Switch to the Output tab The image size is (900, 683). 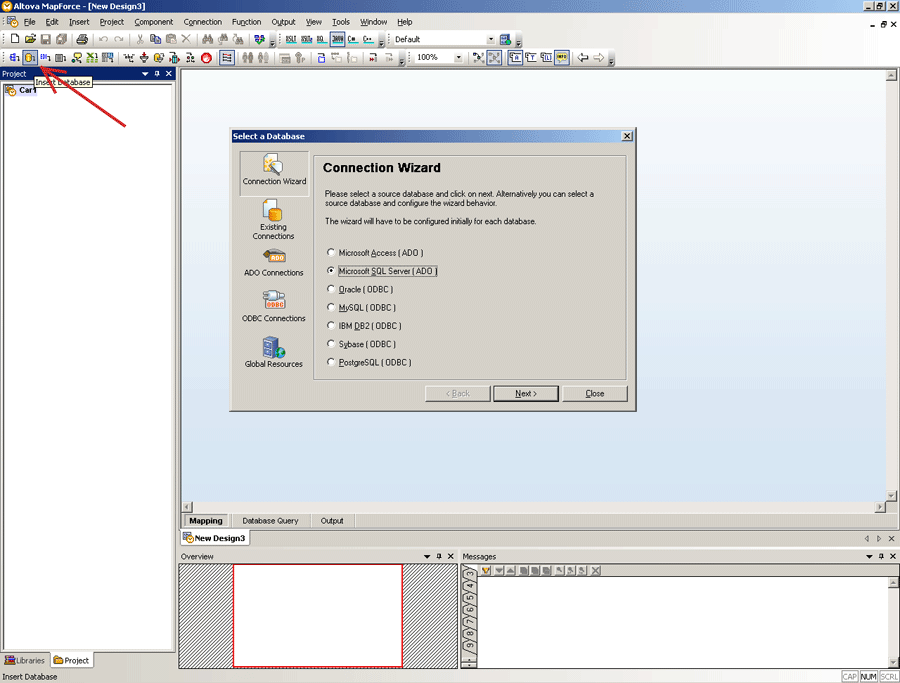332,521
